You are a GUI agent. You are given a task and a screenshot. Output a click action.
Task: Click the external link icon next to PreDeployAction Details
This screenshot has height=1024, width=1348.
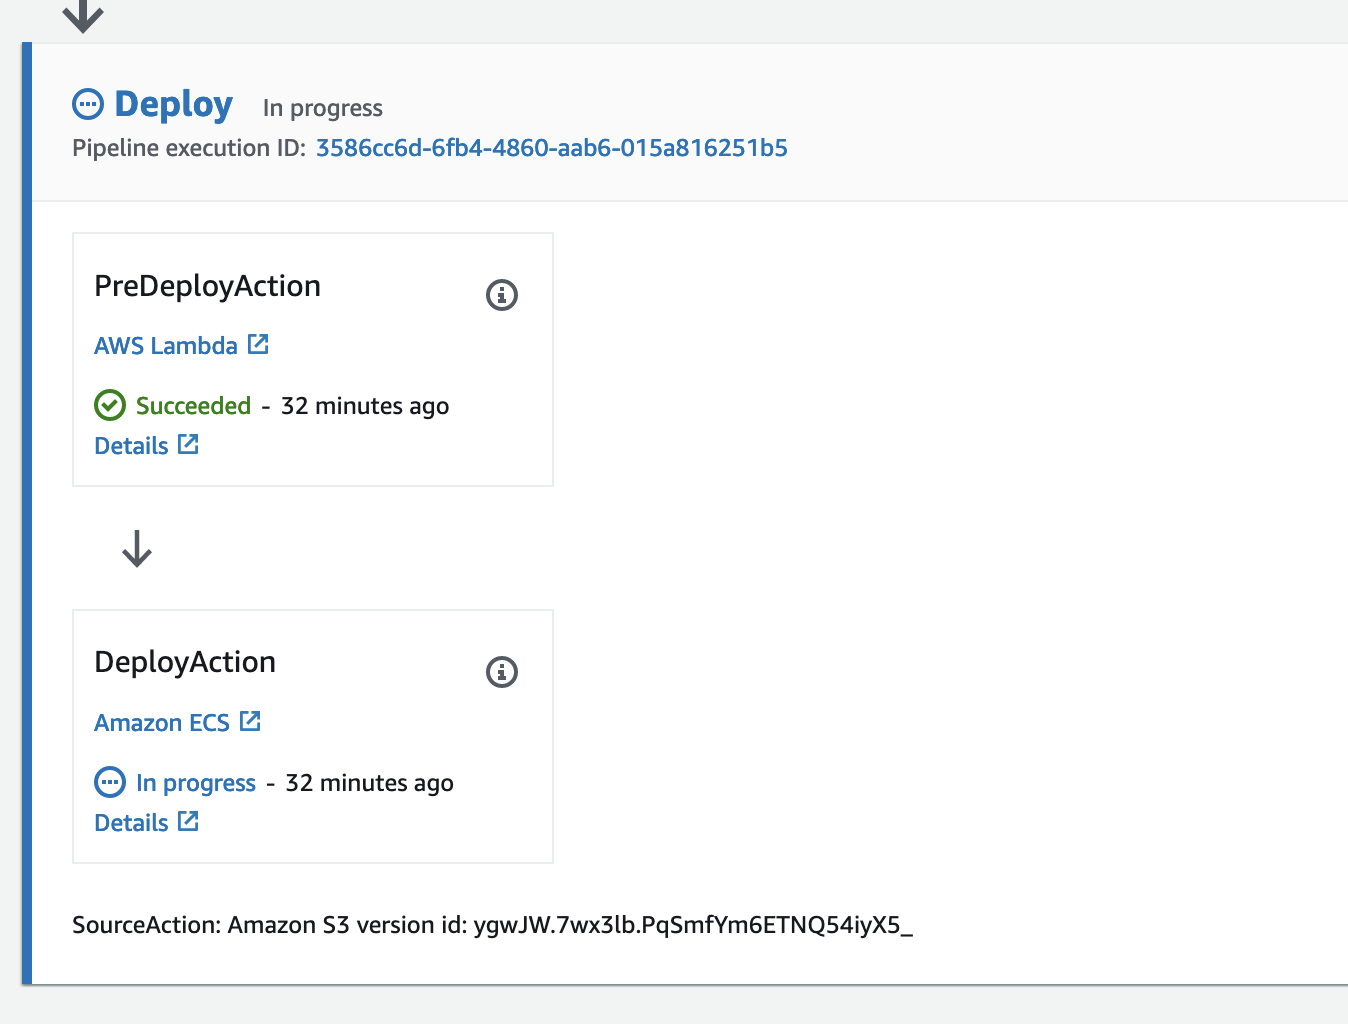tap(188, 443)
